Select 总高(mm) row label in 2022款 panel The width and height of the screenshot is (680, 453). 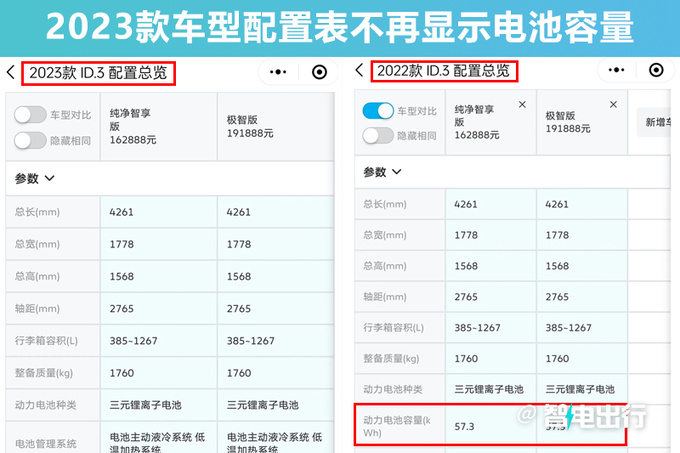tap(385, 266)
